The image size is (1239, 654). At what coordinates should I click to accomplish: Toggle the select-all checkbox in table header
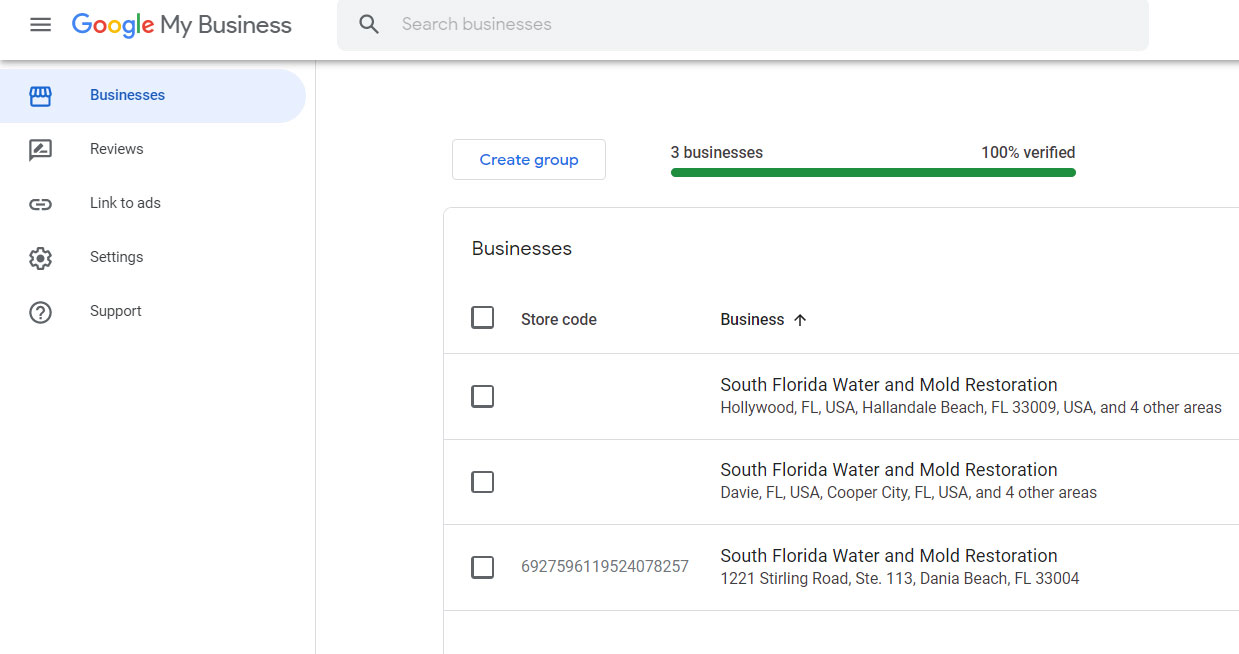coord(482,318)
